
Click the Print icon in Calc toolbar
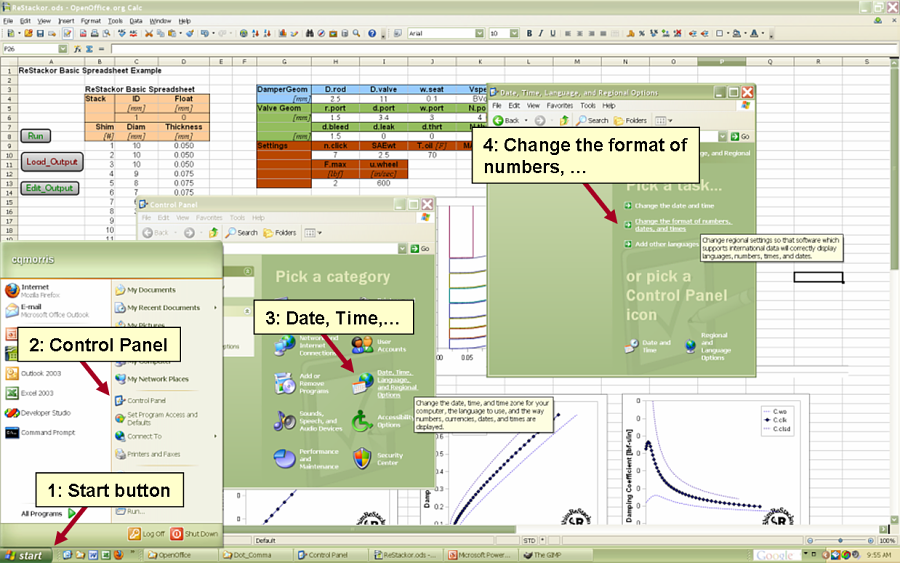[95, 33]
